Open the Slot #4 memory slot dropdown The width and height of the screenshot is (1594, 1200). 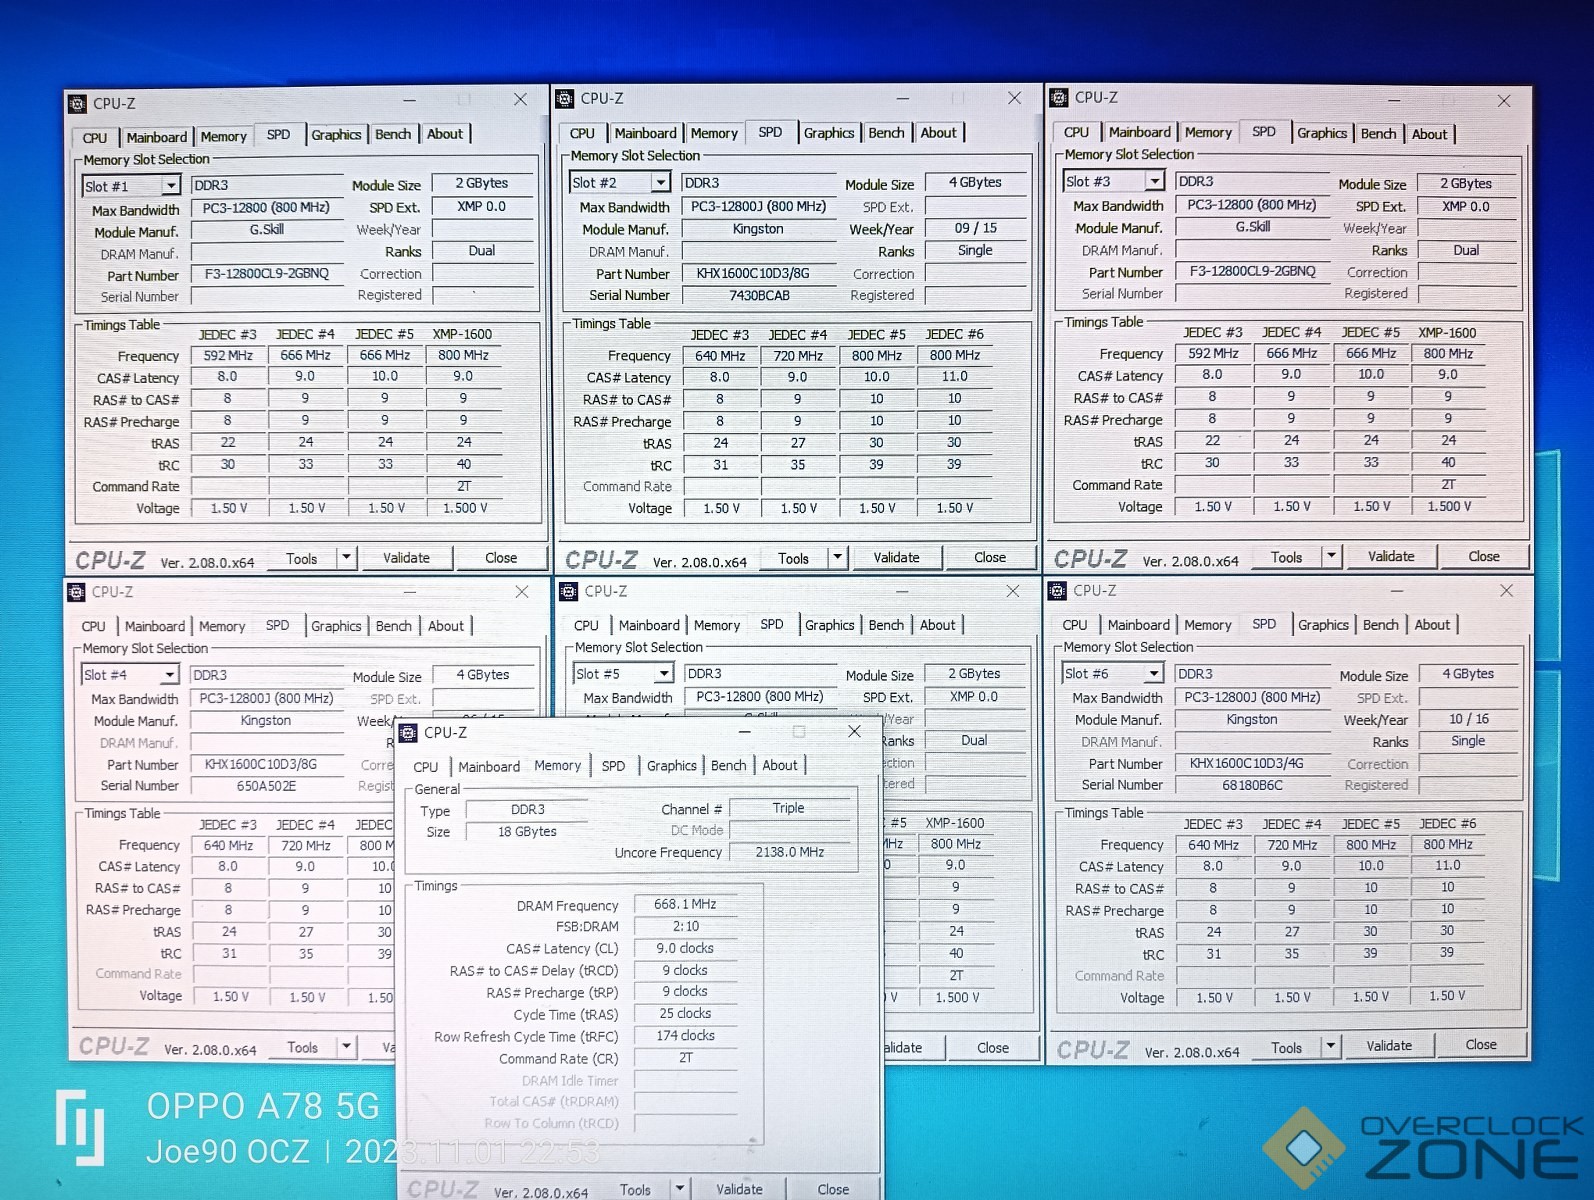click(x=169, y=675)
